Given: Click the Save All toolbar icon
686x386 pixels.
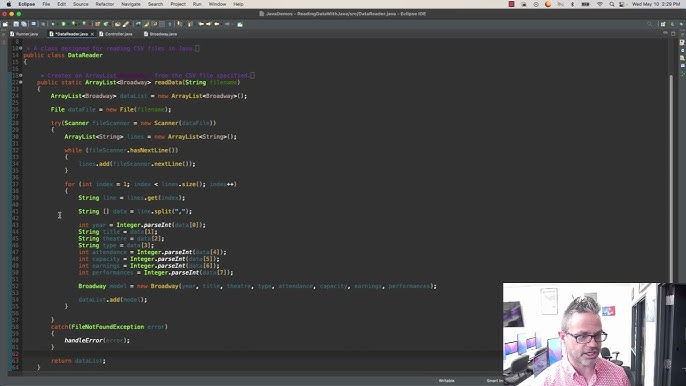Looking at the screenshot, I should point(24,24).
